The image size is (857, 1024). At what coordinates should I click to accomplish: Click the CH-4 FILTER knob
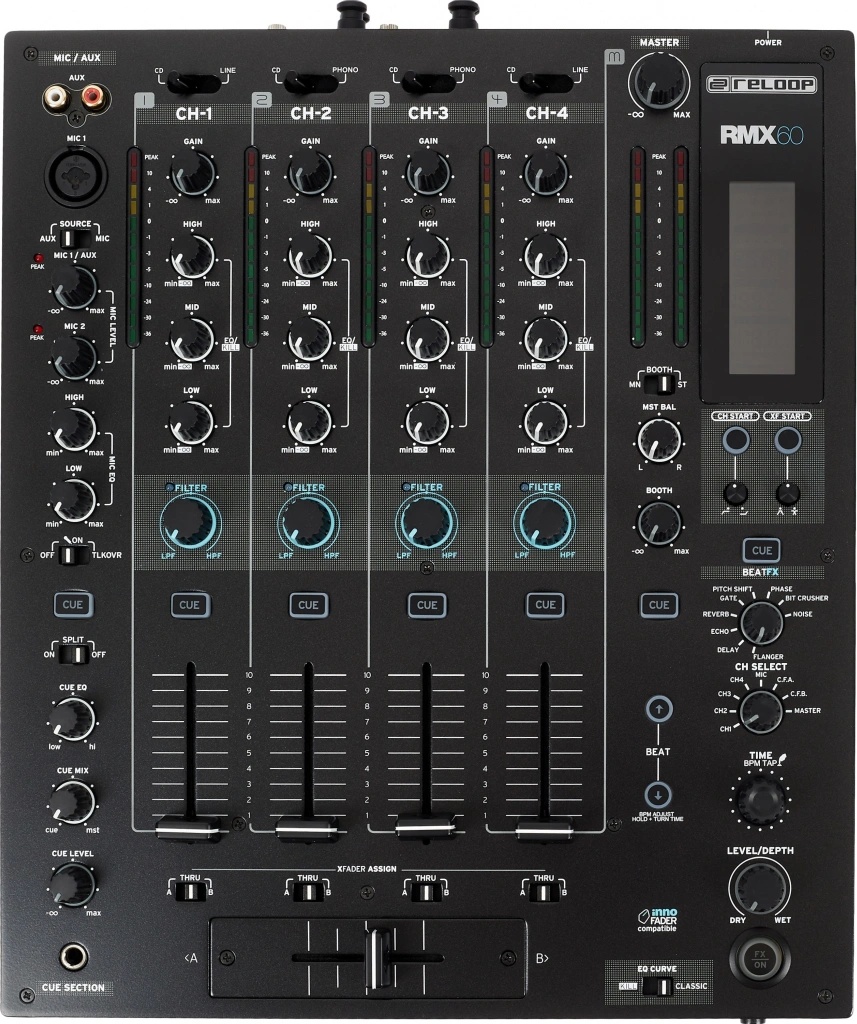pos(544,522)
